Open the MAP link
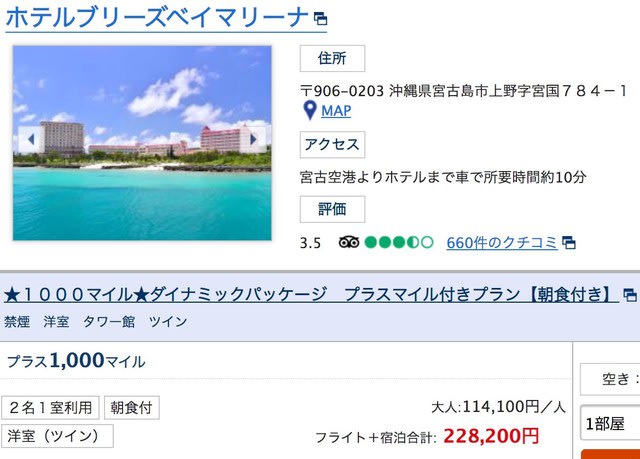Screen dimensions: 640x459 pyautogui.click(x=336, y=111)
